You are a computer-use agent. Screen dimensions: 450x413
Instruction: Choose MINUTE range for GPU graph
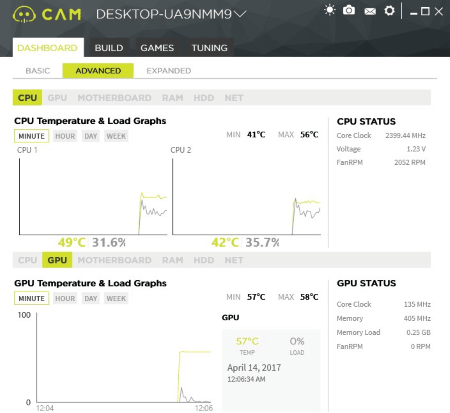[31, 298]
